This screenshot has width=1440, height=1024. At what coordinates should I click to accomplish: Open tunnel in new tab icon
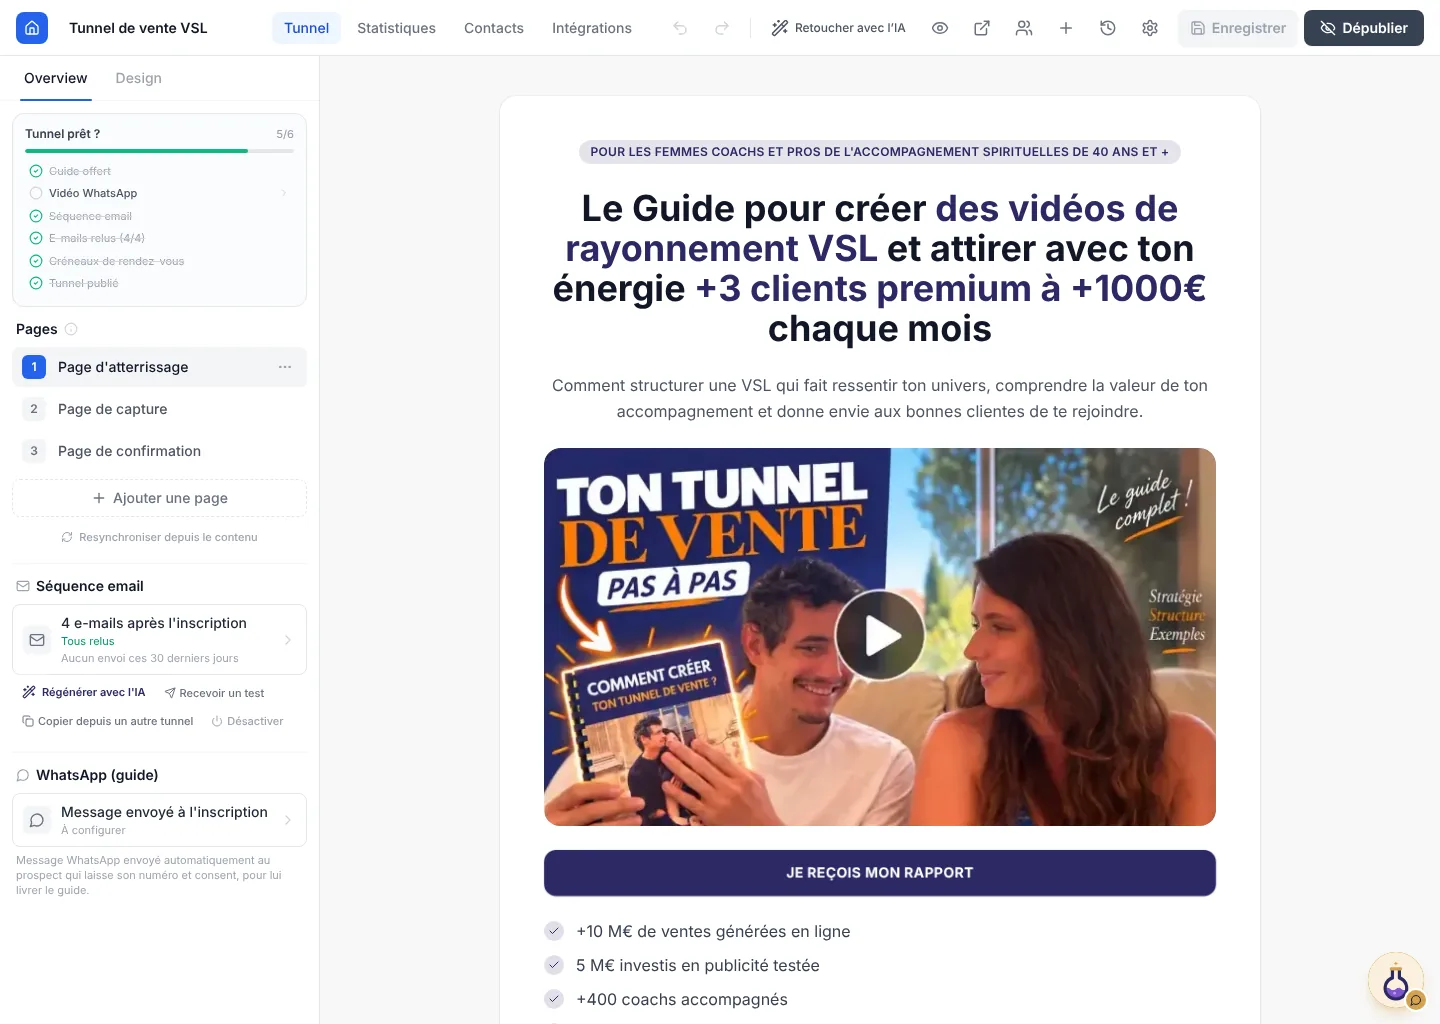click(x=982, y=28)
